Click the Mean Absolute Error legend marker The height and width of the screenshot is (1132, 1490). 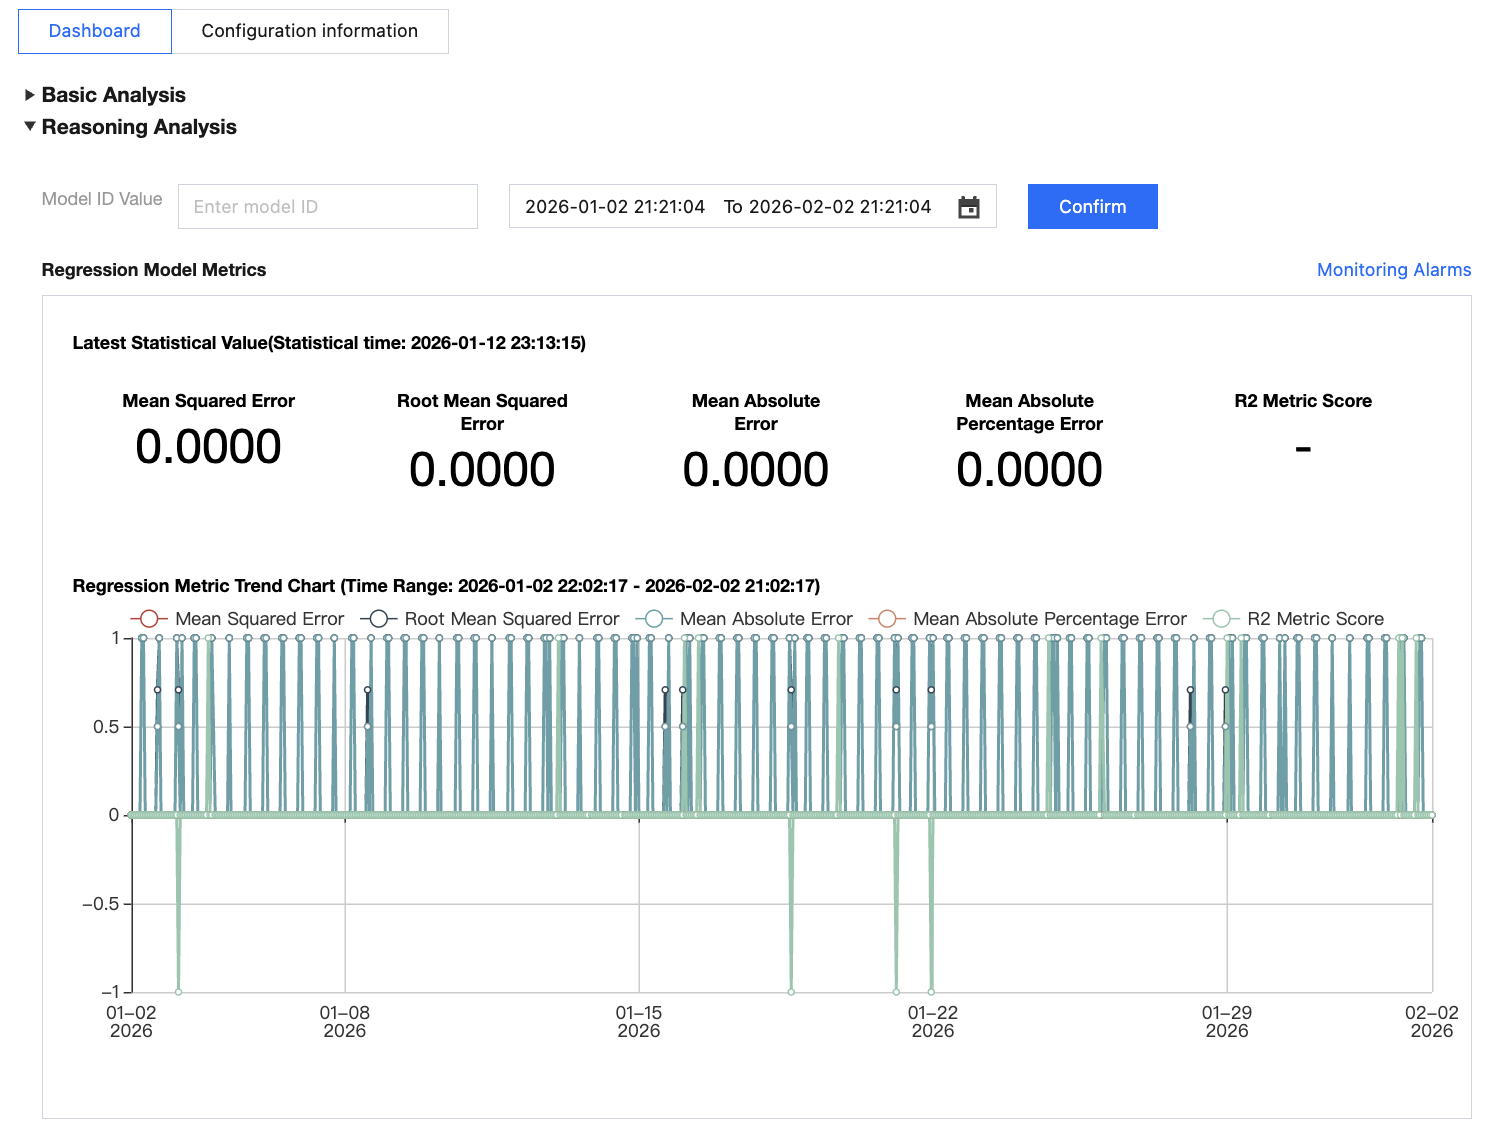click(x=653, y=619)
